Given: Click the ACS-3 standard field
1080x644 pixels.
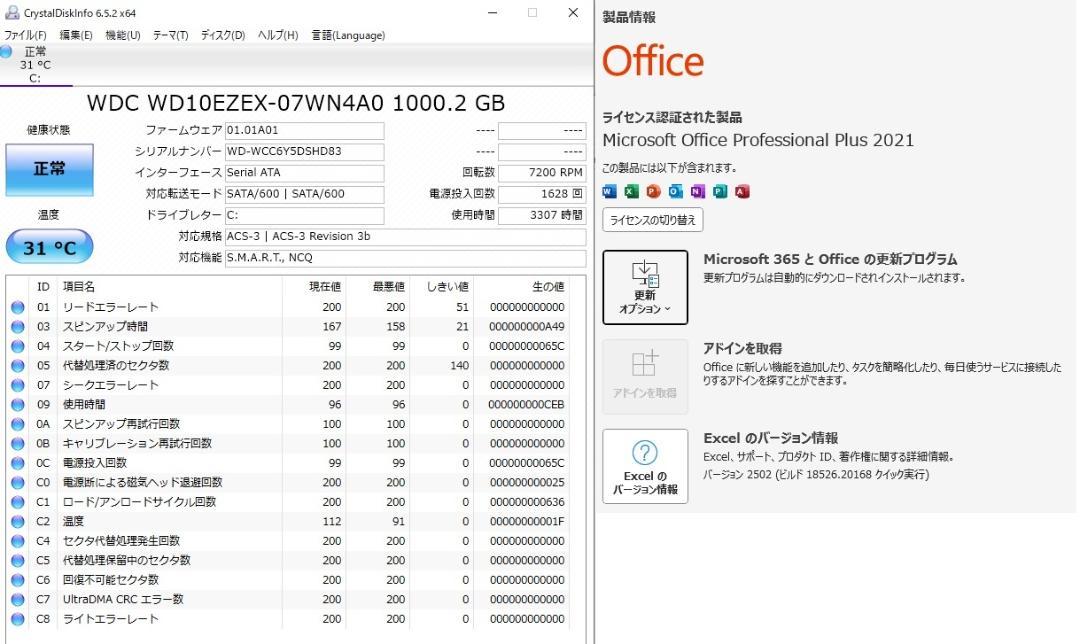Looking at the screenshot, I should point(406,237).
